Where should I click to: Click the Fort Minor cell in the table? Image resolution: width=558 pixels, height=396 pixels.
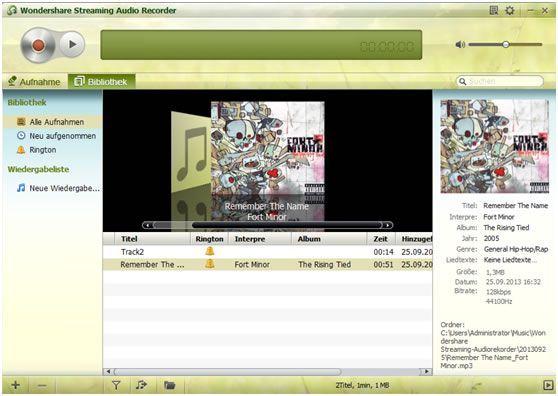252,265
